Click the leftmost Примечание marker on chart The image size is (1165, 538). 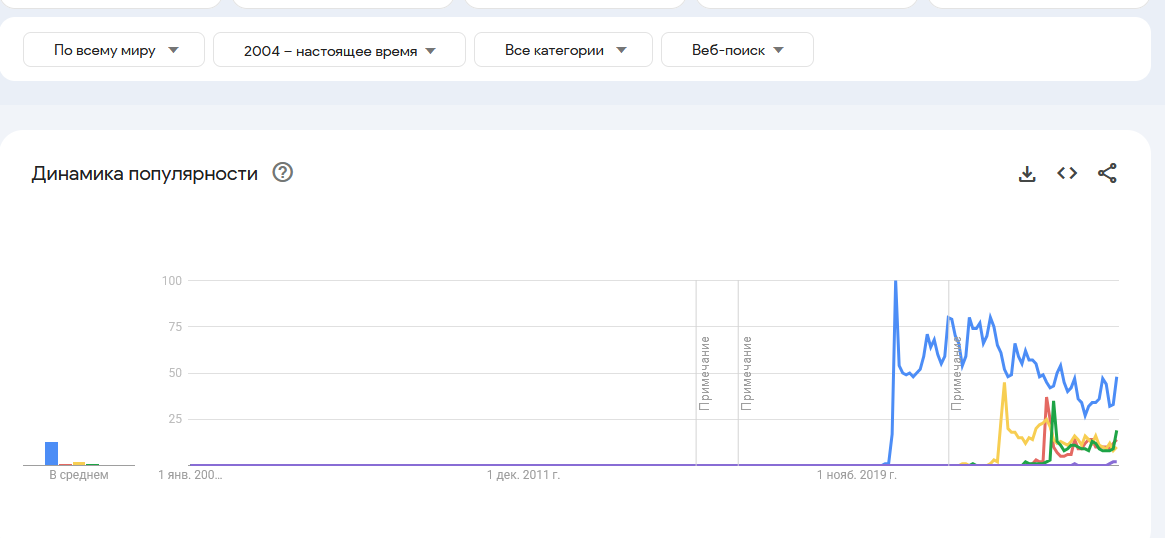click(x=705, y=373)
